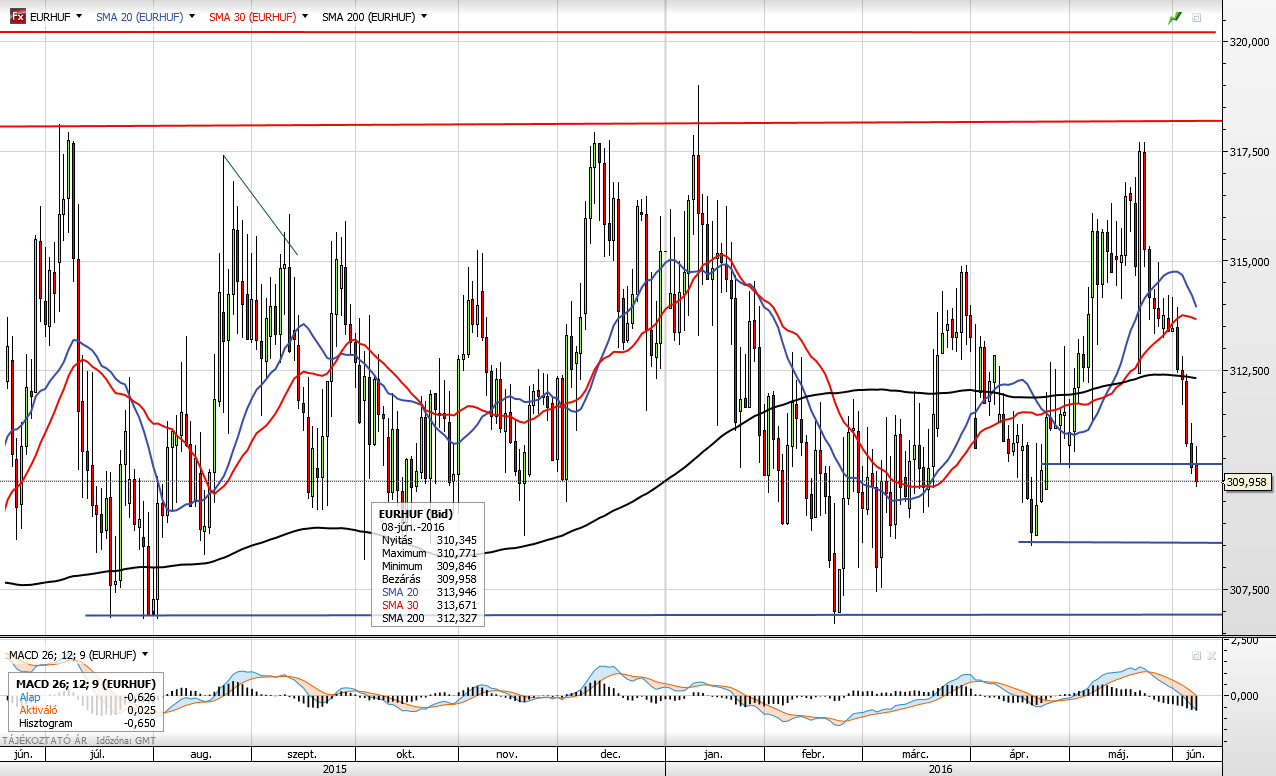Click the 315,000 price axis label

(x=1250, y=262)
